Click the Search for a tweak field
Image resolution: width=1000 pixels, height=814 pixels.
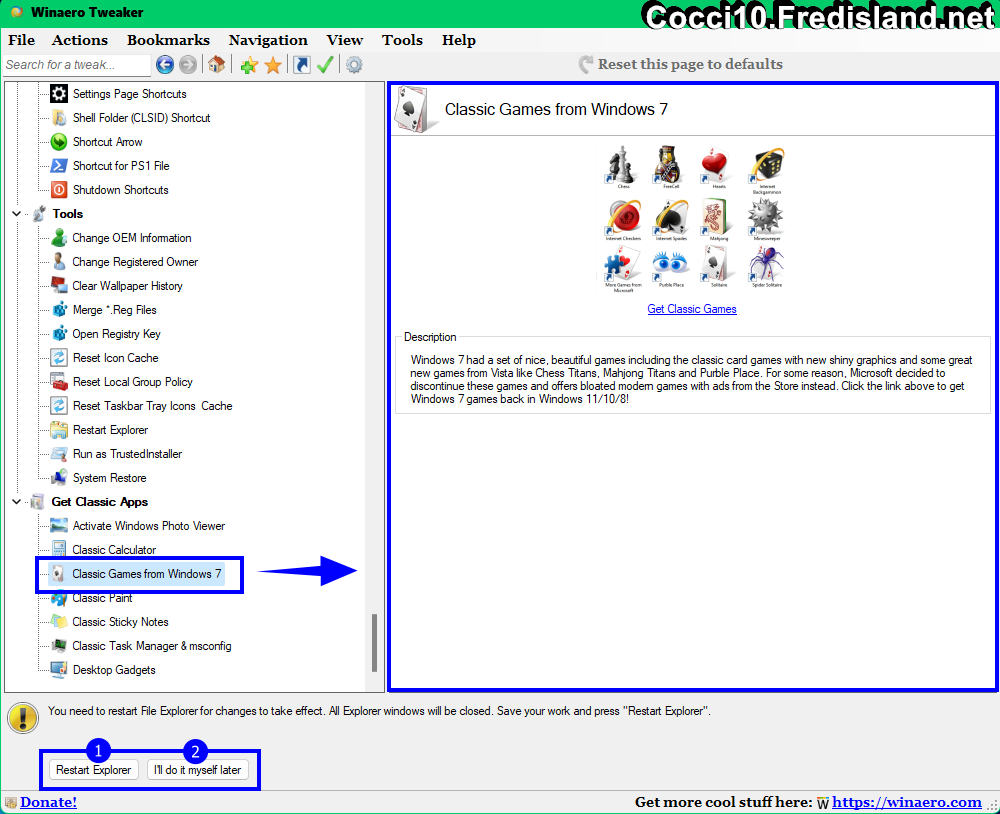(77, 65)
